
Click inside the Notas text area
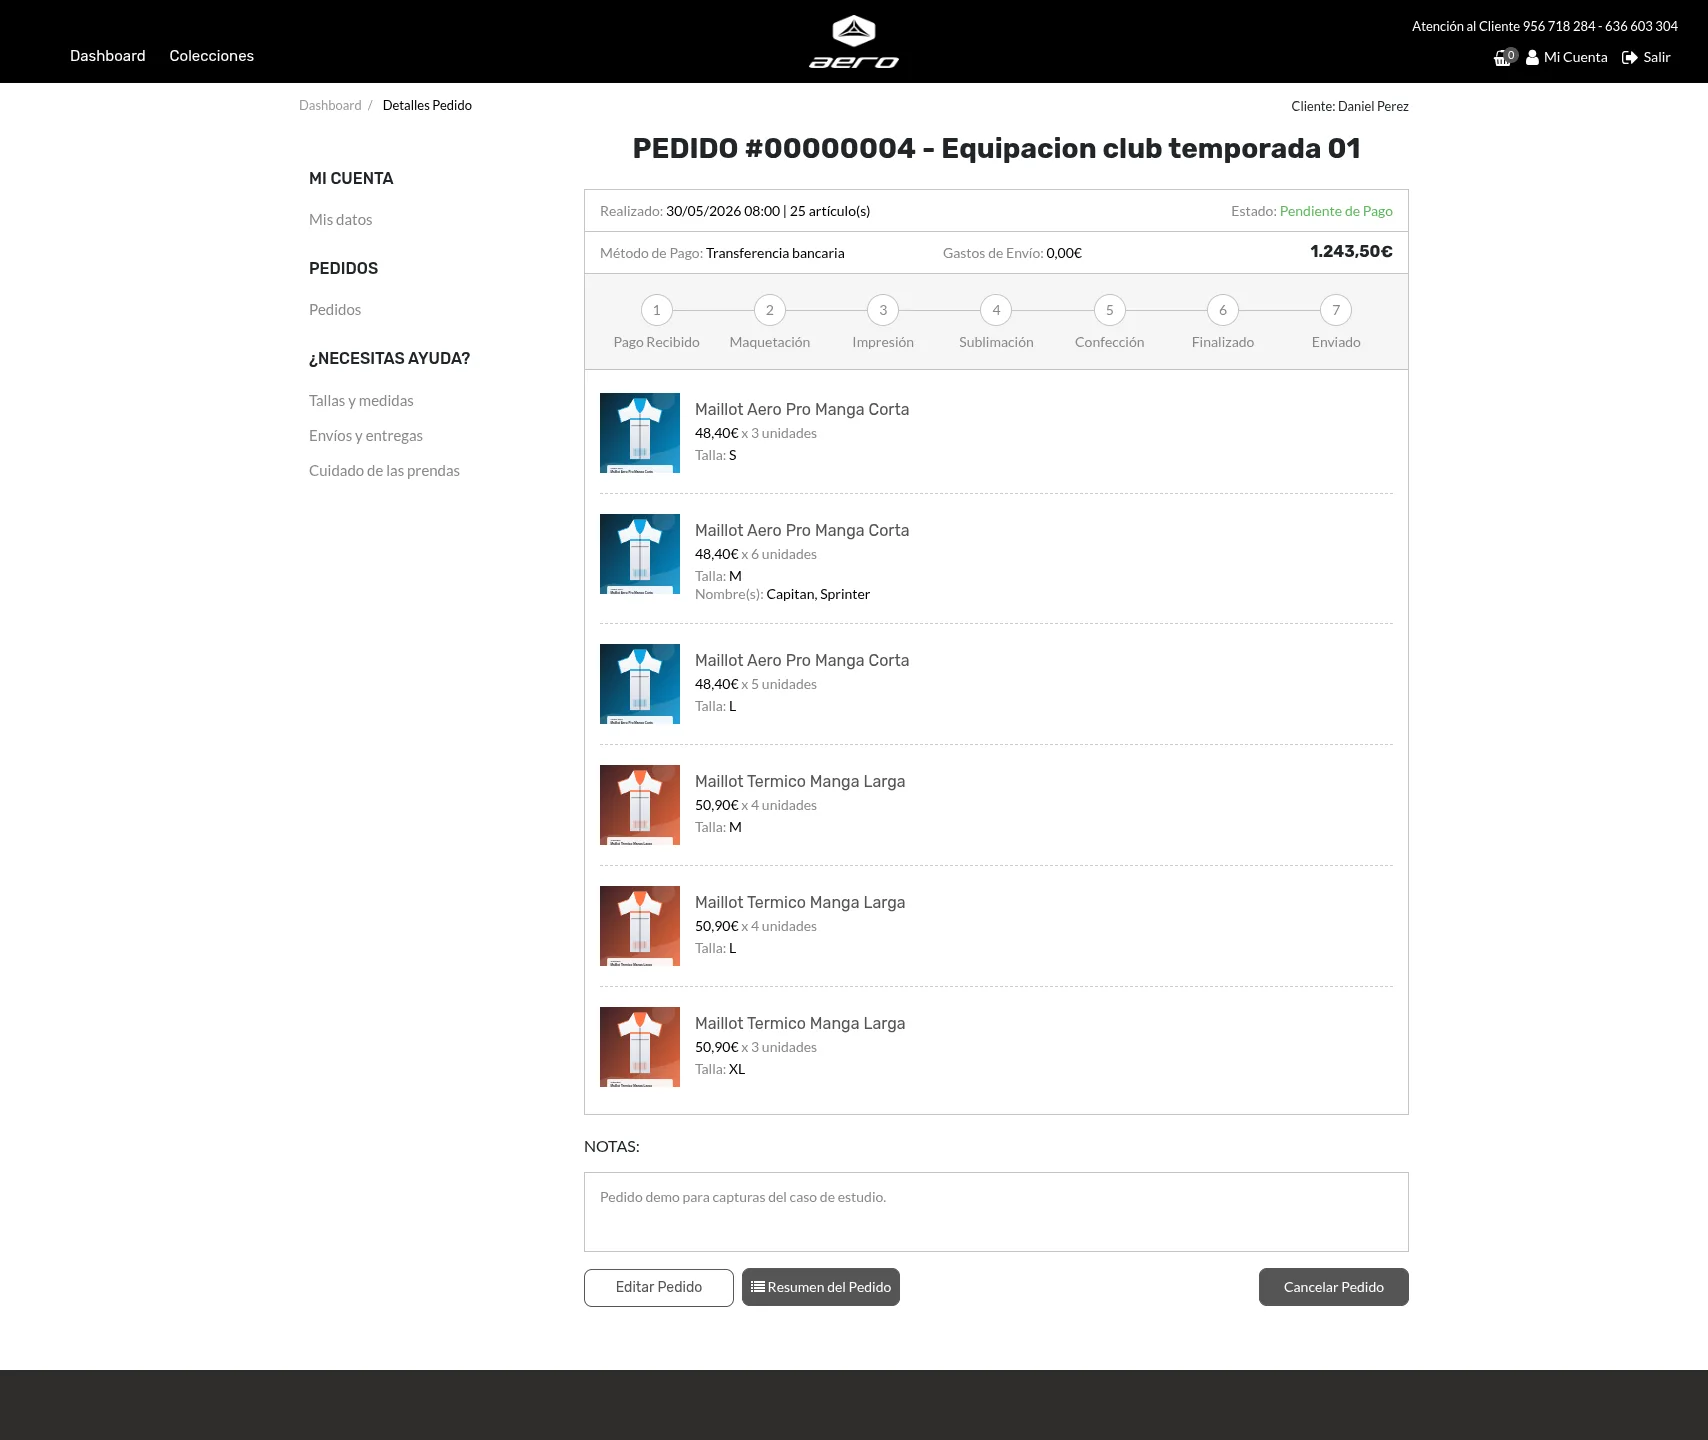(996, 1212)
